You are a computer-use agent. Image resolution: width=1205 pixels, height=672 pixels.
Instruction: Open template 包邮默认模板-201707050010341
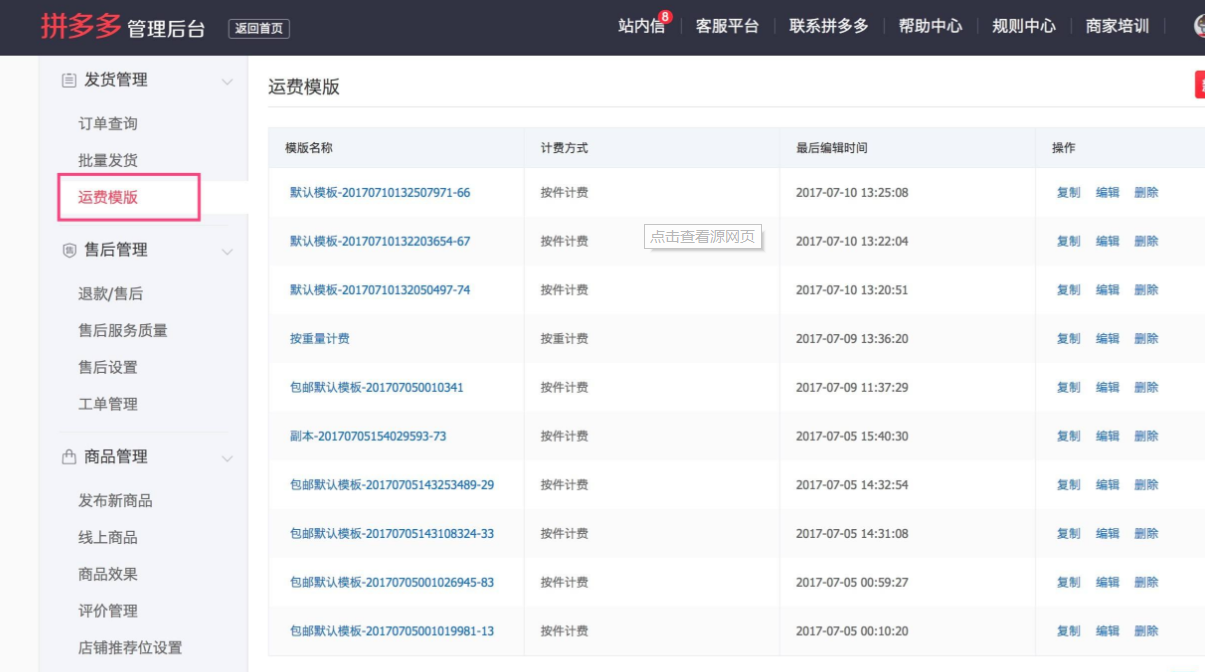tap(377, 387)
